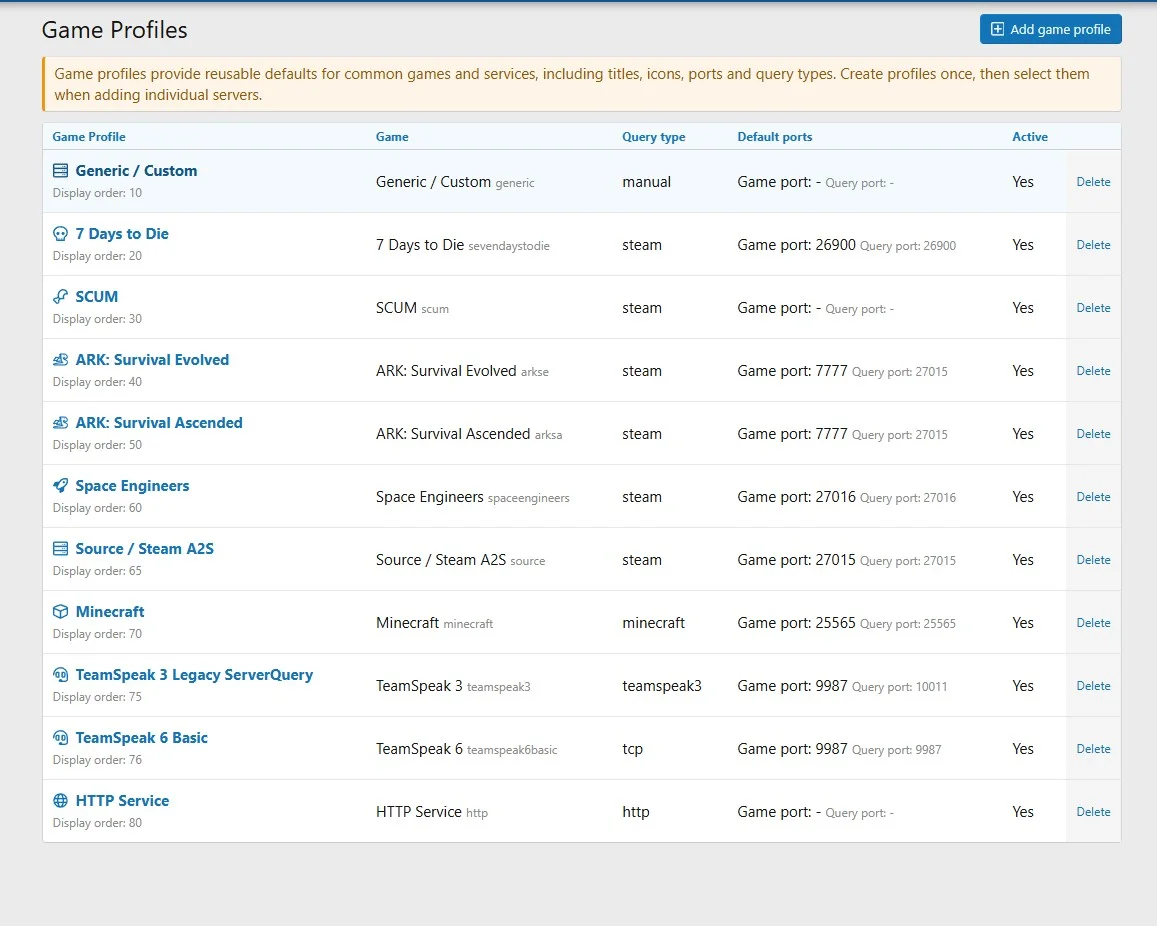This screenshot has height=926, width=1157.
Task: Click 'Game port: 27016' in Space Engineers row
Action: tap(796, 497)
